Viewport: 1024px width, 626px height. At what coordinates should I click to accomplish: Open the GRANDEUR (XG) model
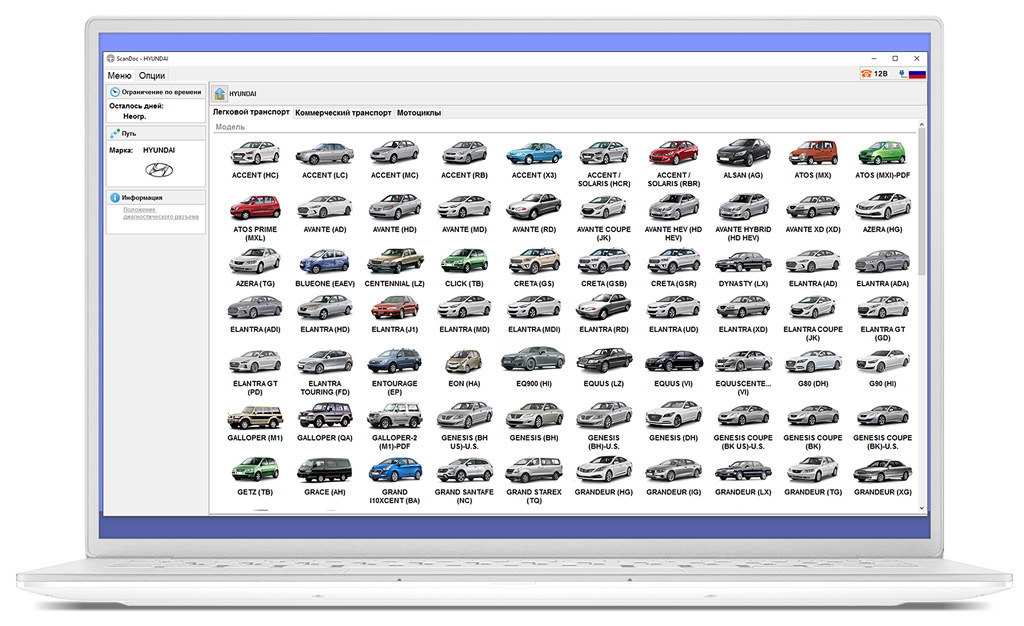(883, 477)
